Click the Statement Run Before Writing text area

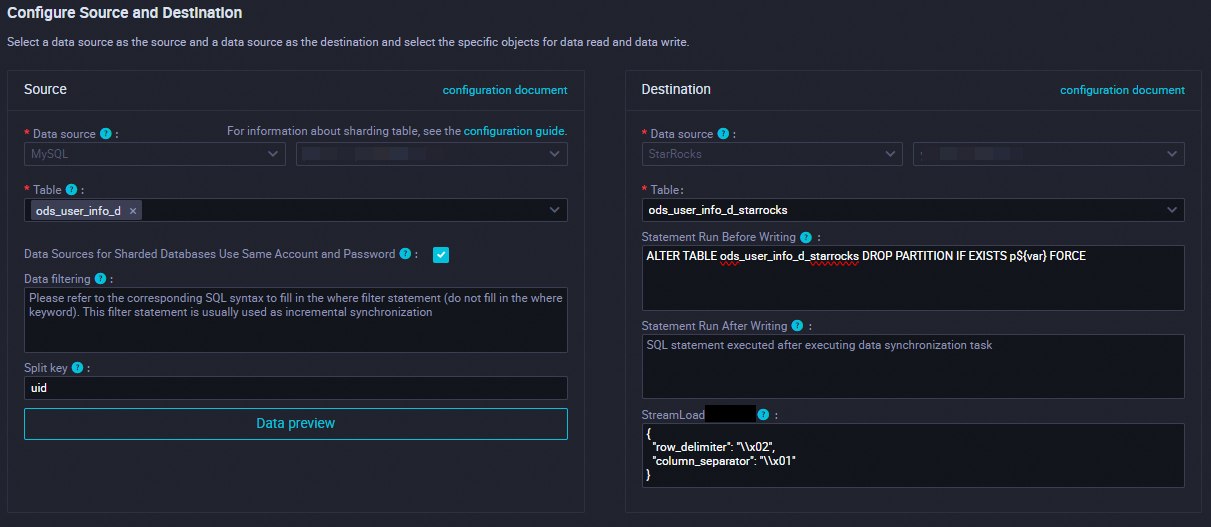click(x=913, y=278)
